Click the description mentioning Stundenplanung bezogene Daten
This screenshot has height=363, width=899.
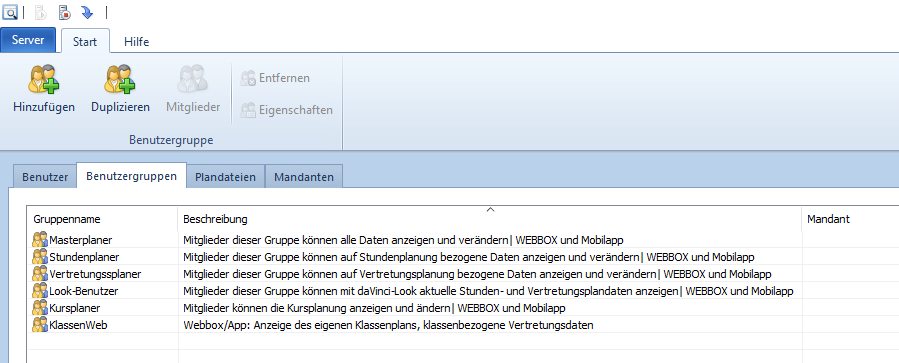pyautogui.click(x=468, y=257)
